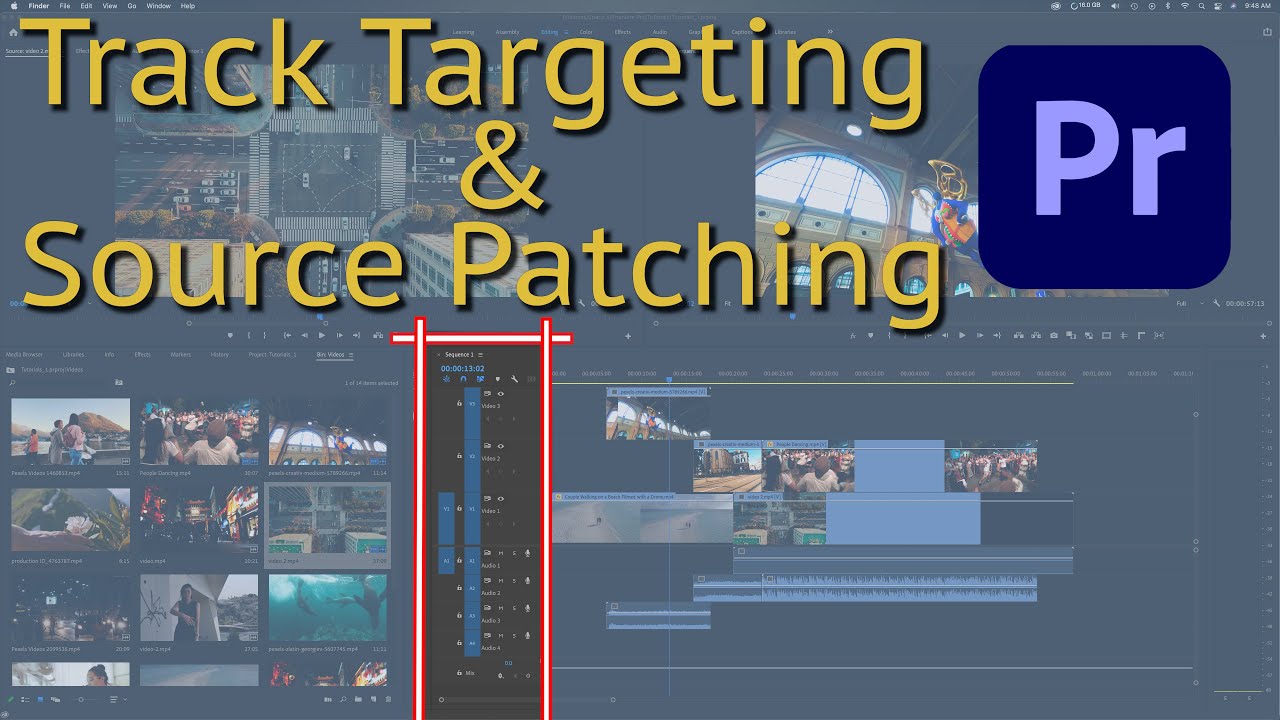
Task: Open File menu in menu bar
Action: point(64,6)
